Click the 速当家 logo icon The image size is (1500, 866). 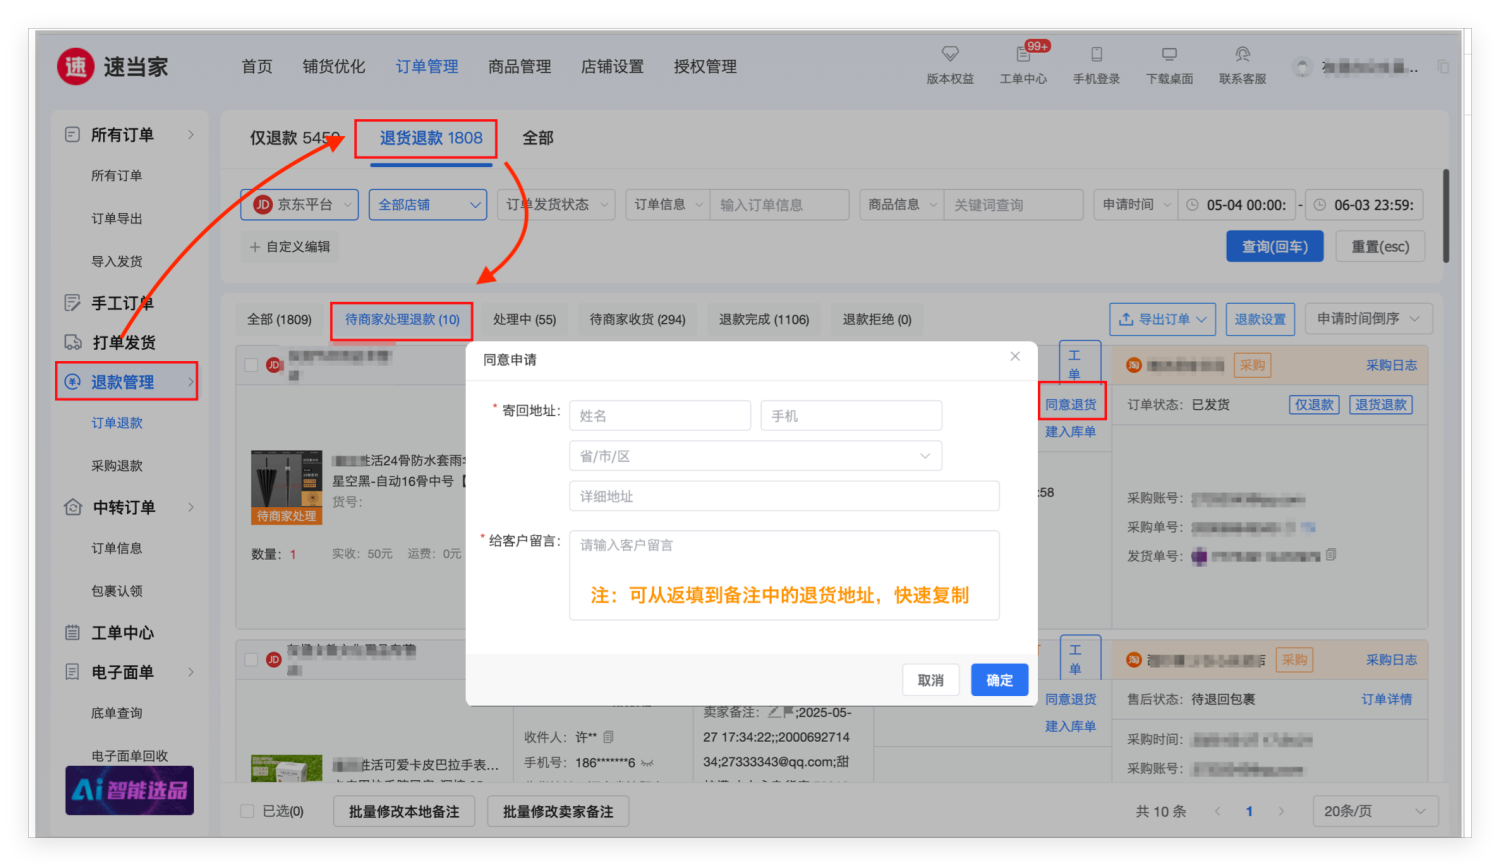point(76,67)
